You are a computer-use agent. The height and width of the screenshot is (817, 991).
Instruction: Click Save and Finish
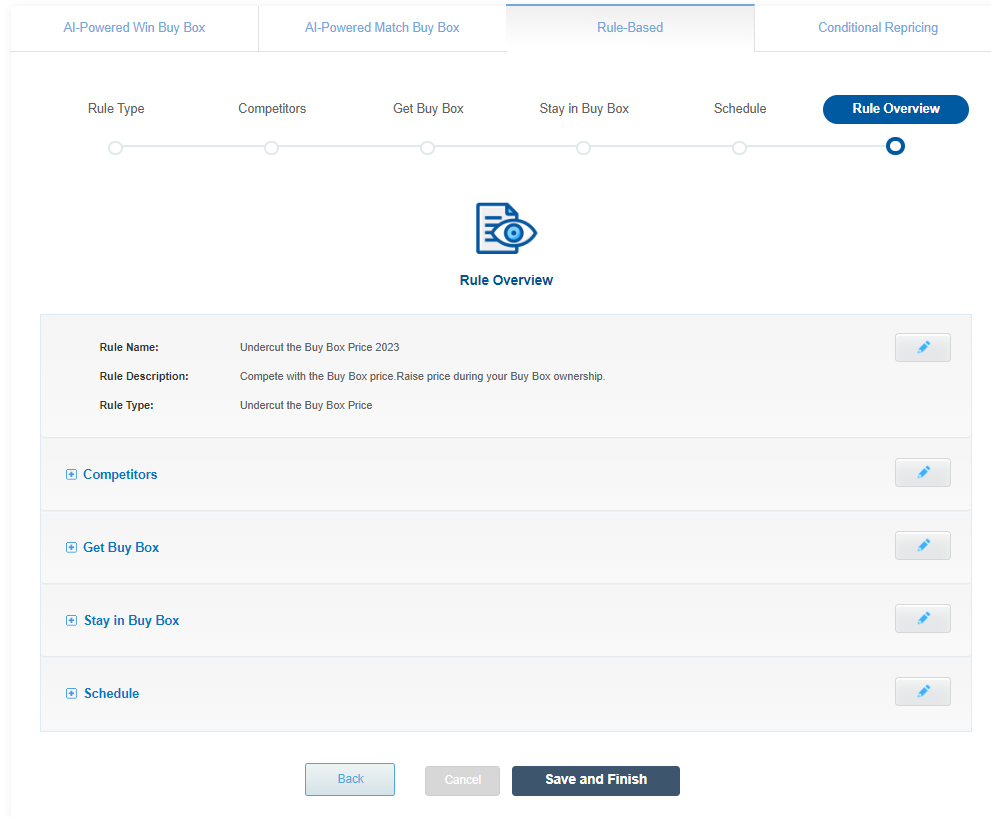tap(595, 780)
